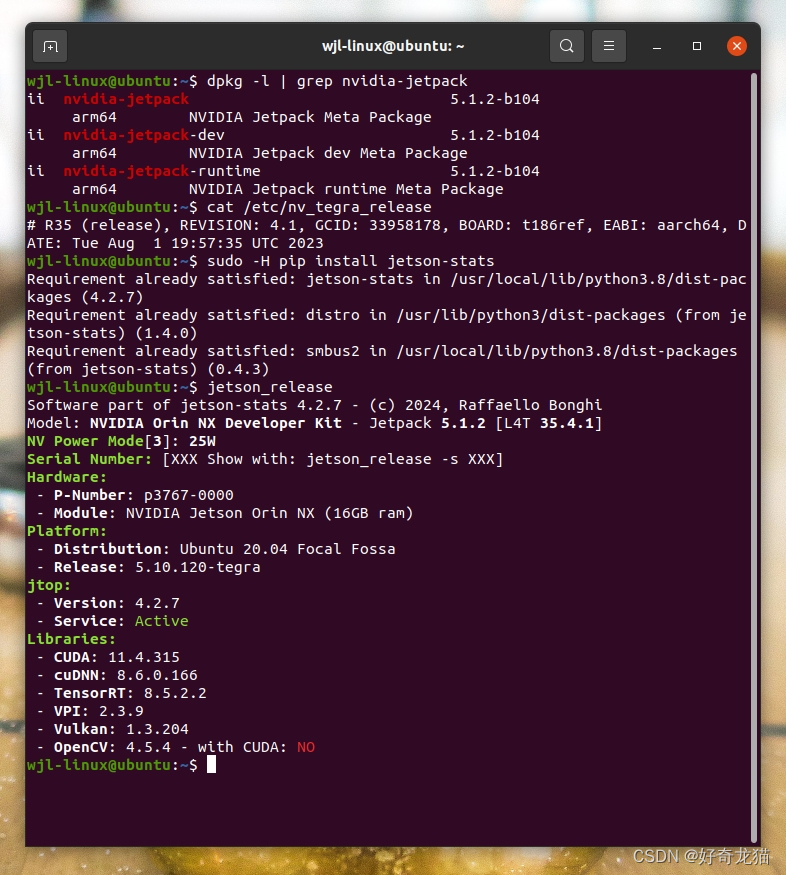Click jtop 'Version: 4.2.7' line
The image size is (786, 875).
117,603
